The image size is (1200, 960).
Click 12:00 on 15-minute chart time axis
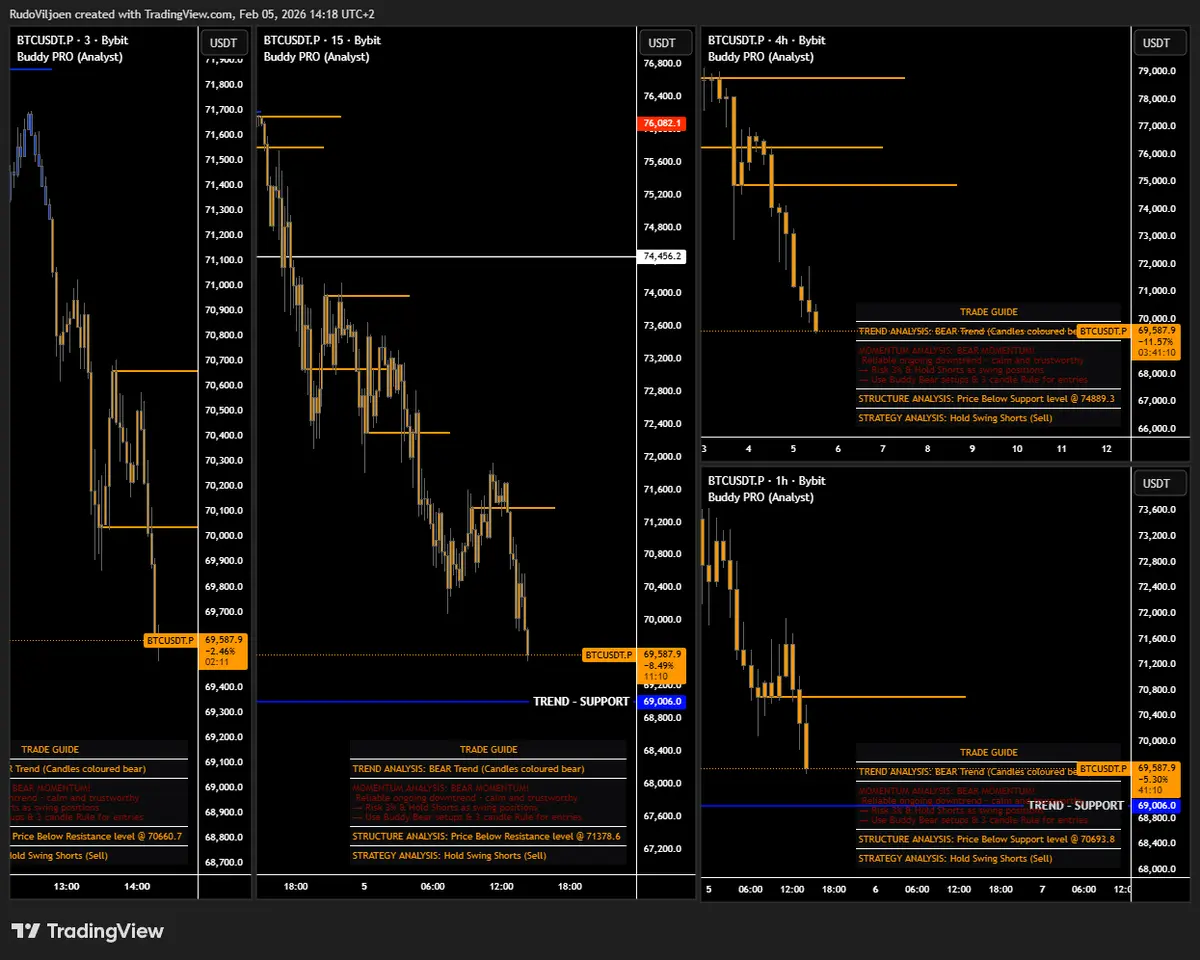pyautogui.click(x=501, y=887)
